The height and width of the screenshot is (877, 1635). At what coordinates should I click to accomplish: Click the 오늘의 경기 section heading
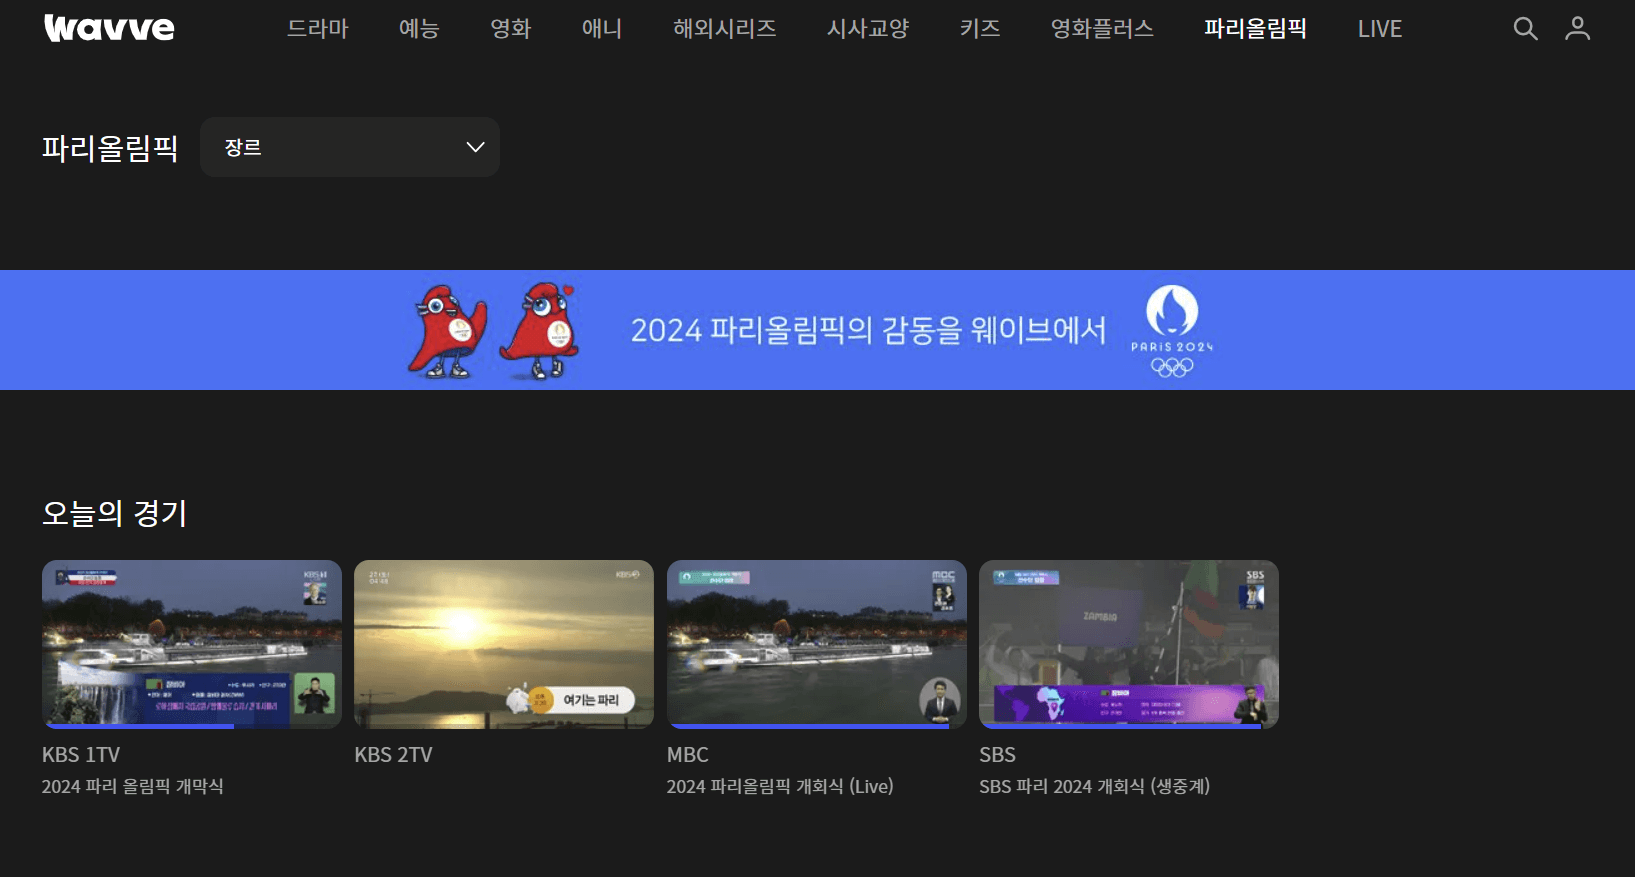pyautogui.click(x=114, y=513)
